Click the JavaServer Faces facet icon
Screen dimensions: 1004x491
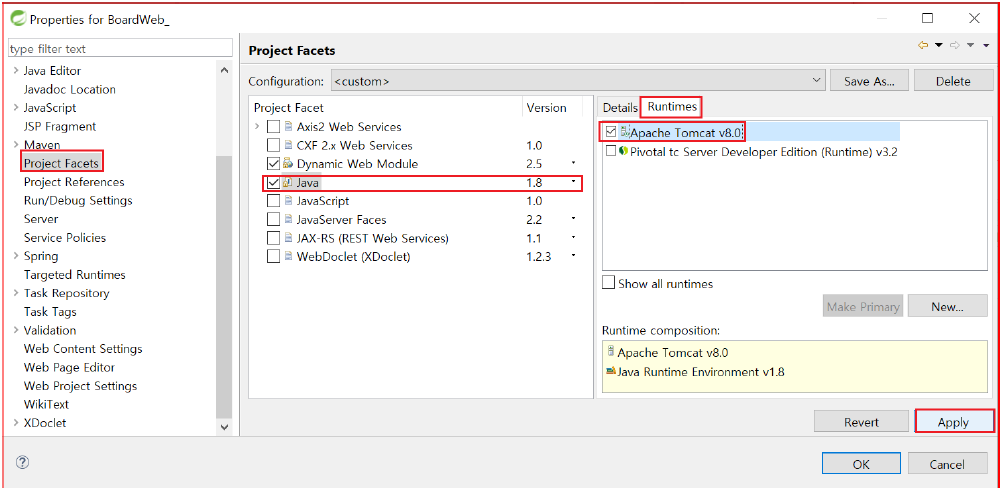click(287, 220)
